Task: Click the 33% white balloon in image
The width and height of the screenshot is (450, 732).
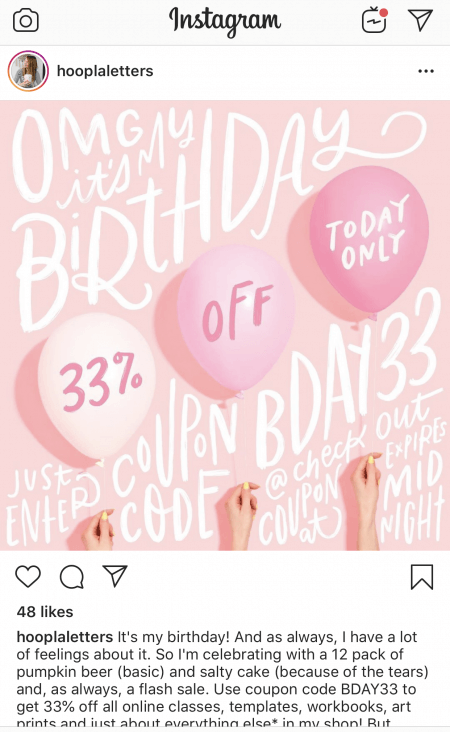Action: click(97, 385)
